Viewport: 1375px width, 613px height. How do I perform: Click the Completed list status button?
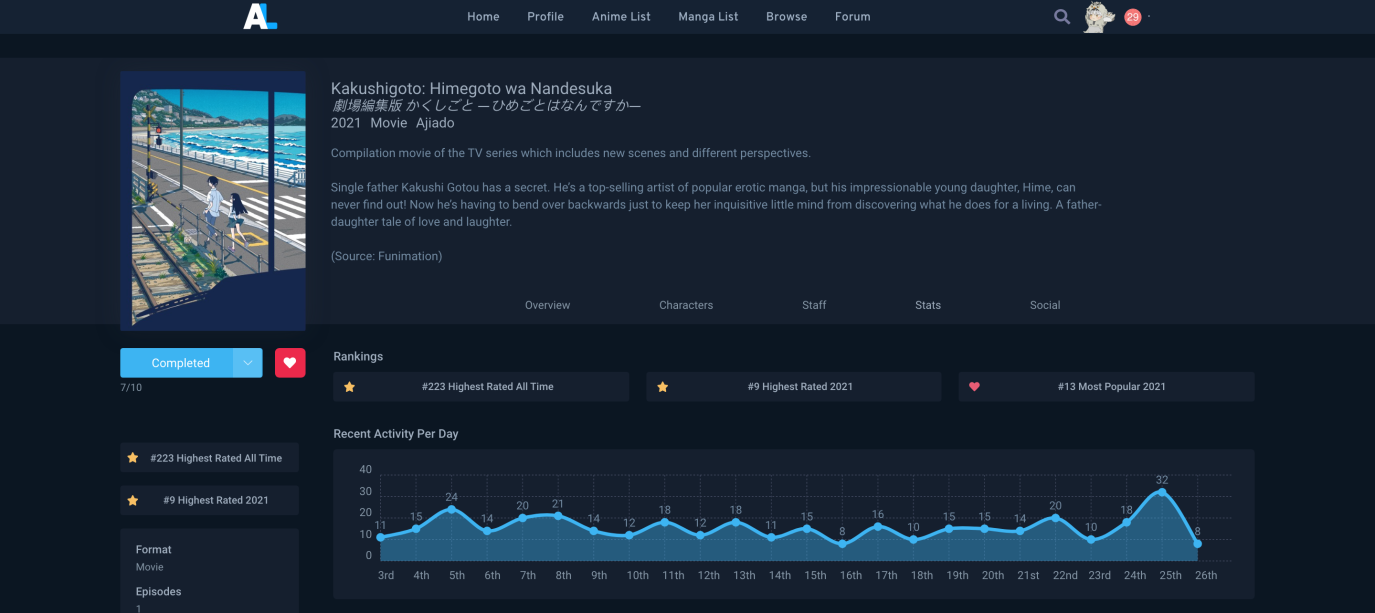click(180, 363)
